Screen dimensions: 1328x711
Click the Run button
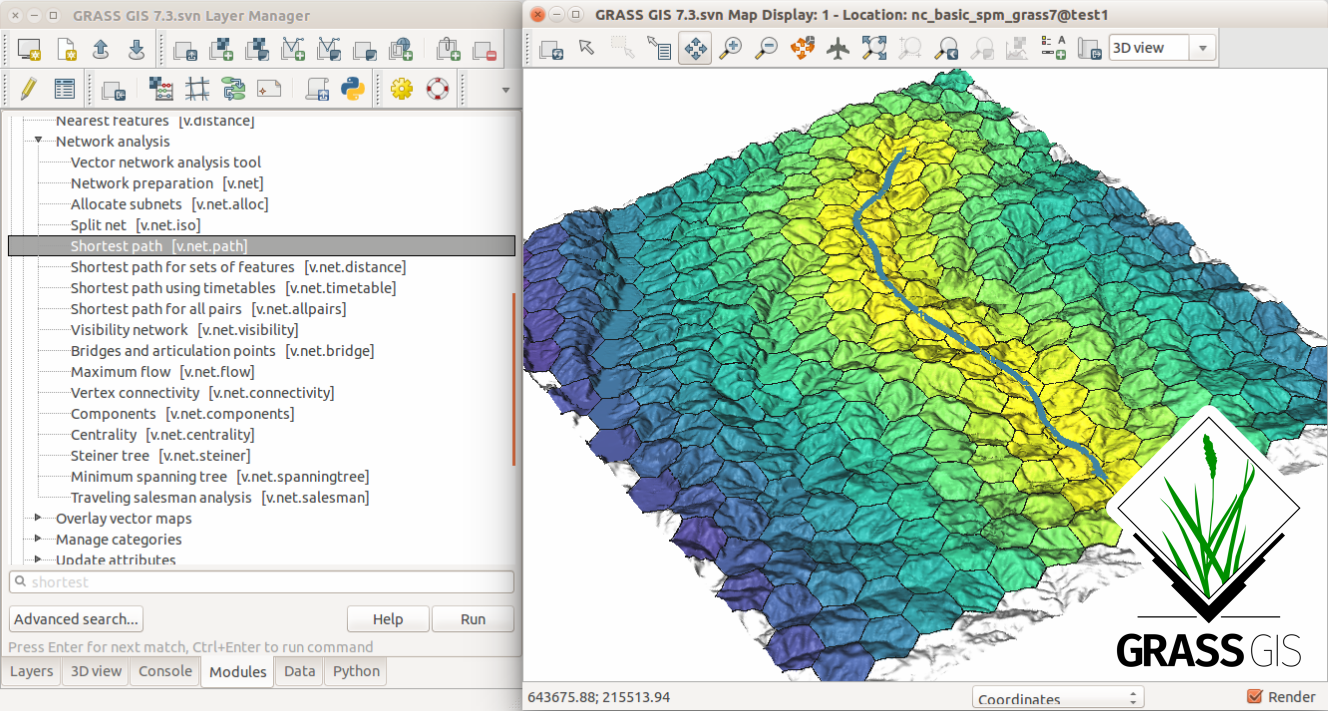[473, 619]
